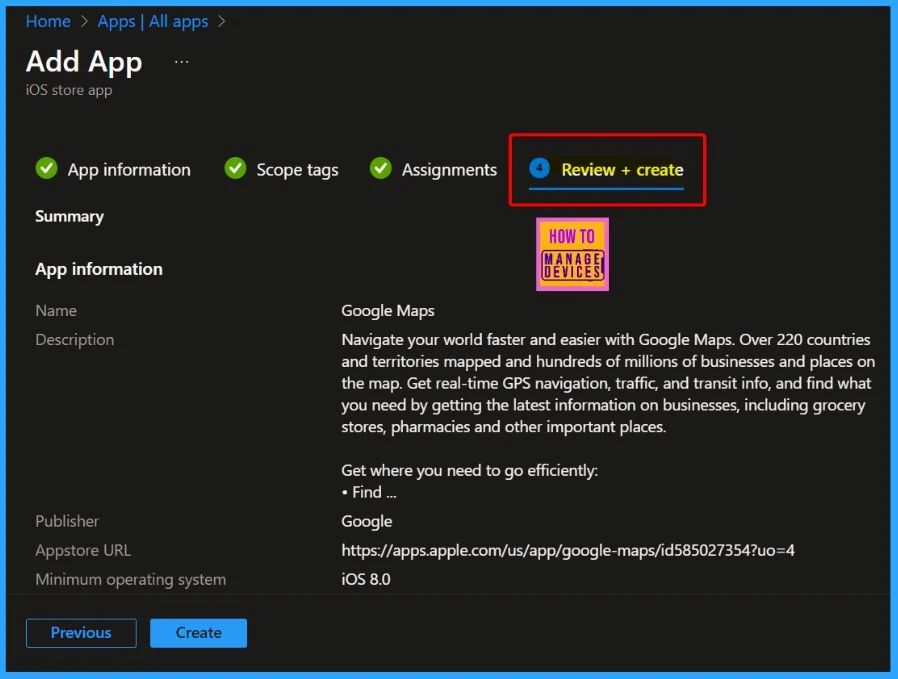This screenshot has height=679, width=898.
Task: Click the '• Find ...' line
Action: pyautogui.click(x=369, y=492)
